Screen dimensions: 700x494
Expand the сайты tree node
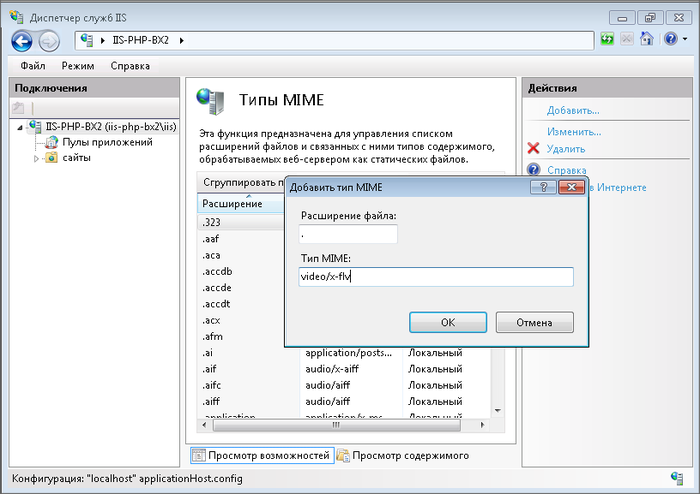pos(36,158)
